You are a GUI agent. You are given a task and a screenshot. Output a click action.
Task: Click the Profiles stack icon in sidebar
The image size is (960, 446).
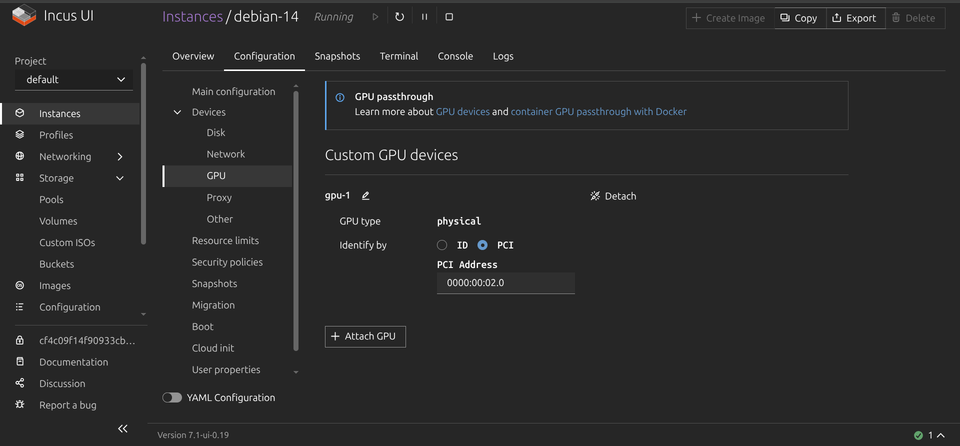[x=20, y=135]
